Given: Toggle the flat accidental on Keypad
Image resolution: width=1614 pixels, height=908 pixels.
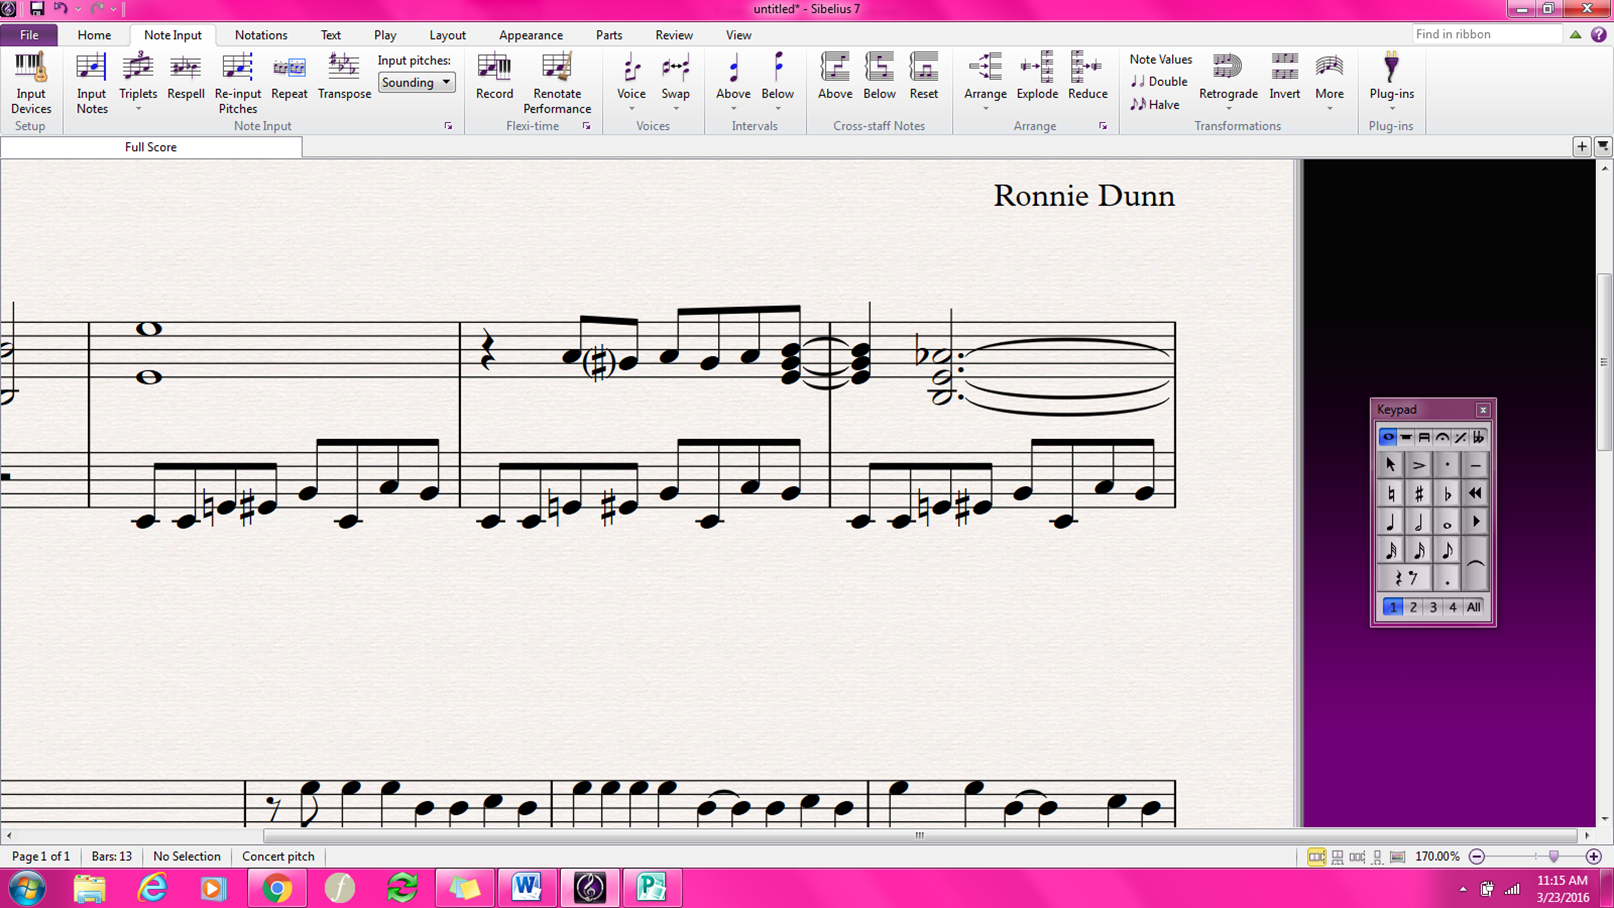Looking at the screenshot, I should click(x=1447, y=494).
